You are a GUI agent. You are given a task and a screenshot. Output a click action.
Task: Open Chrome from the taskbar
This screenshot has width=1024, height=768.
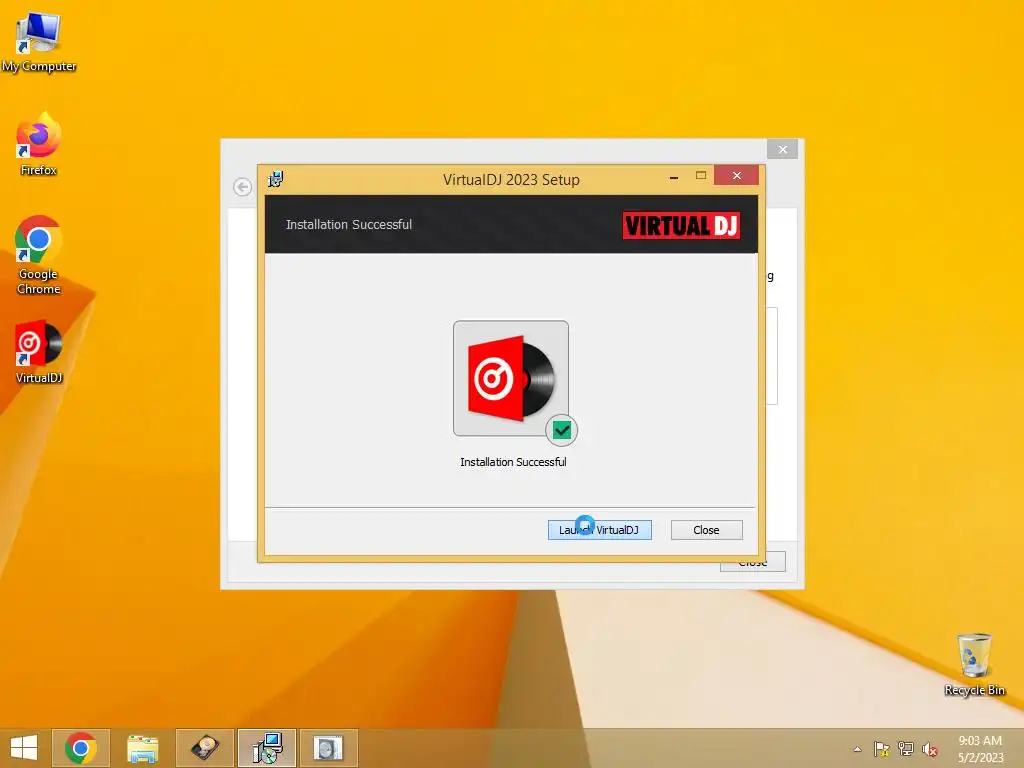pyautogui.click(x=81, y=748)
